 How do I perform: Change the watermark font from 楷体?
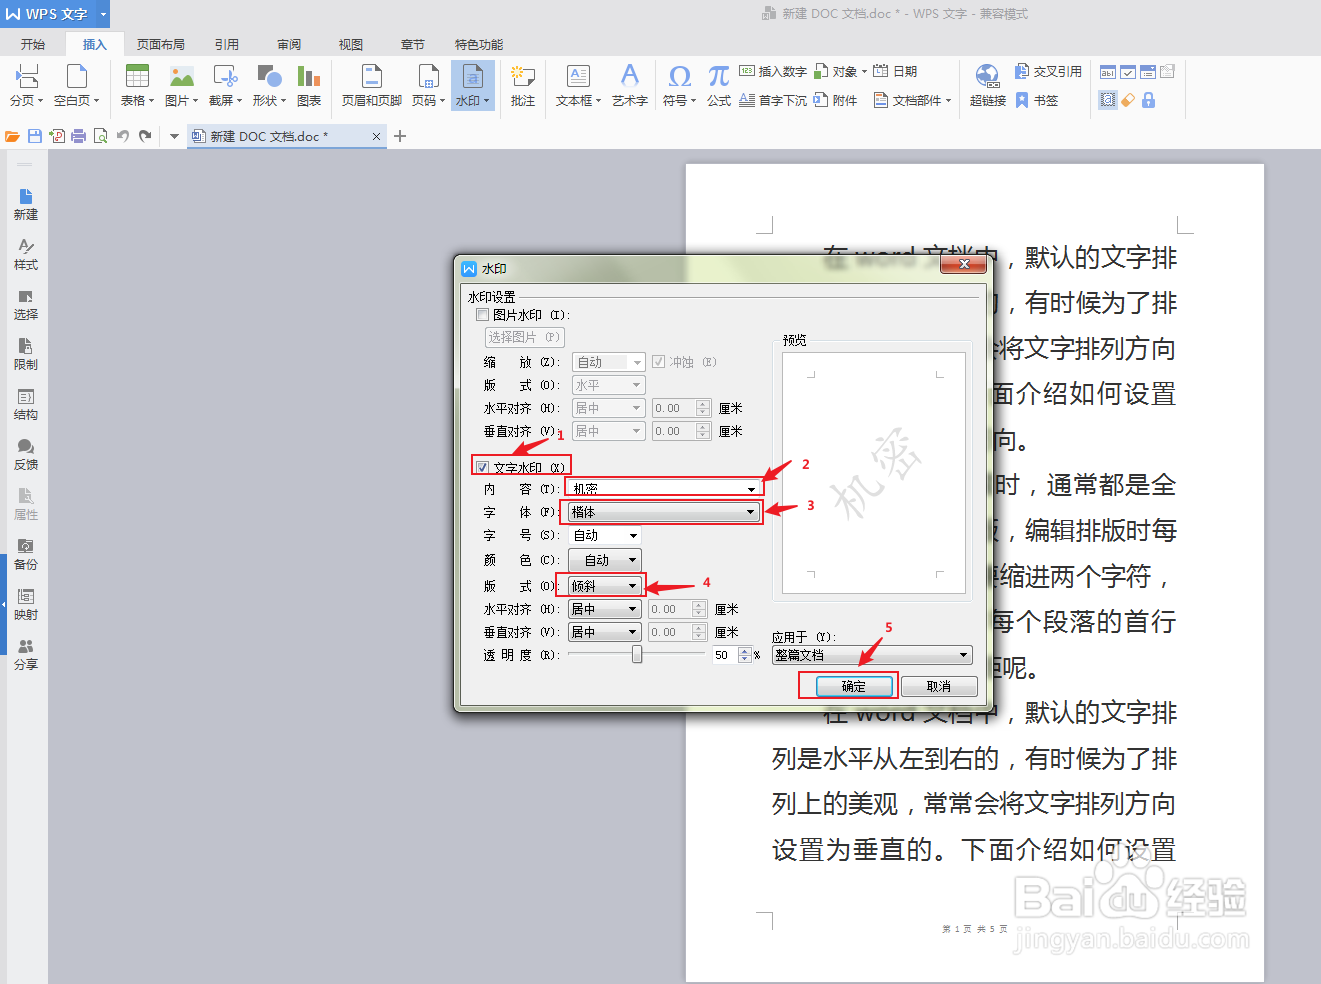click(x=750, y=511)
